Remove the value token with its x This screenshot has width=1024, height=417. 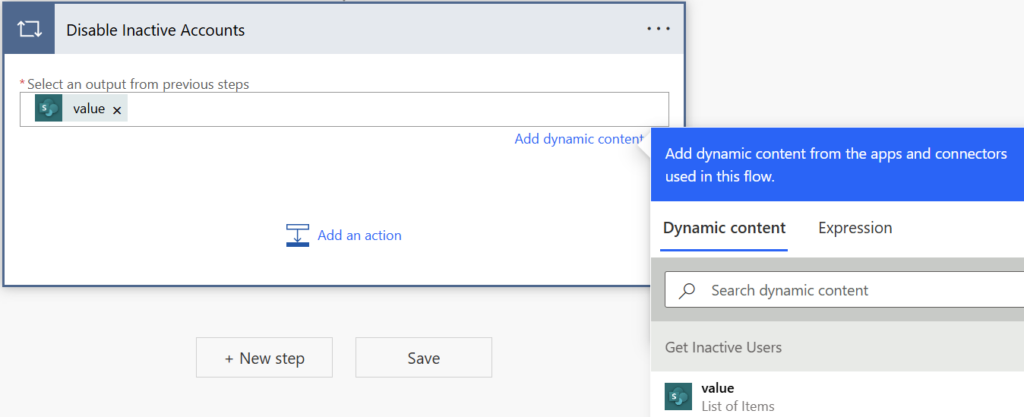point(117,110)
